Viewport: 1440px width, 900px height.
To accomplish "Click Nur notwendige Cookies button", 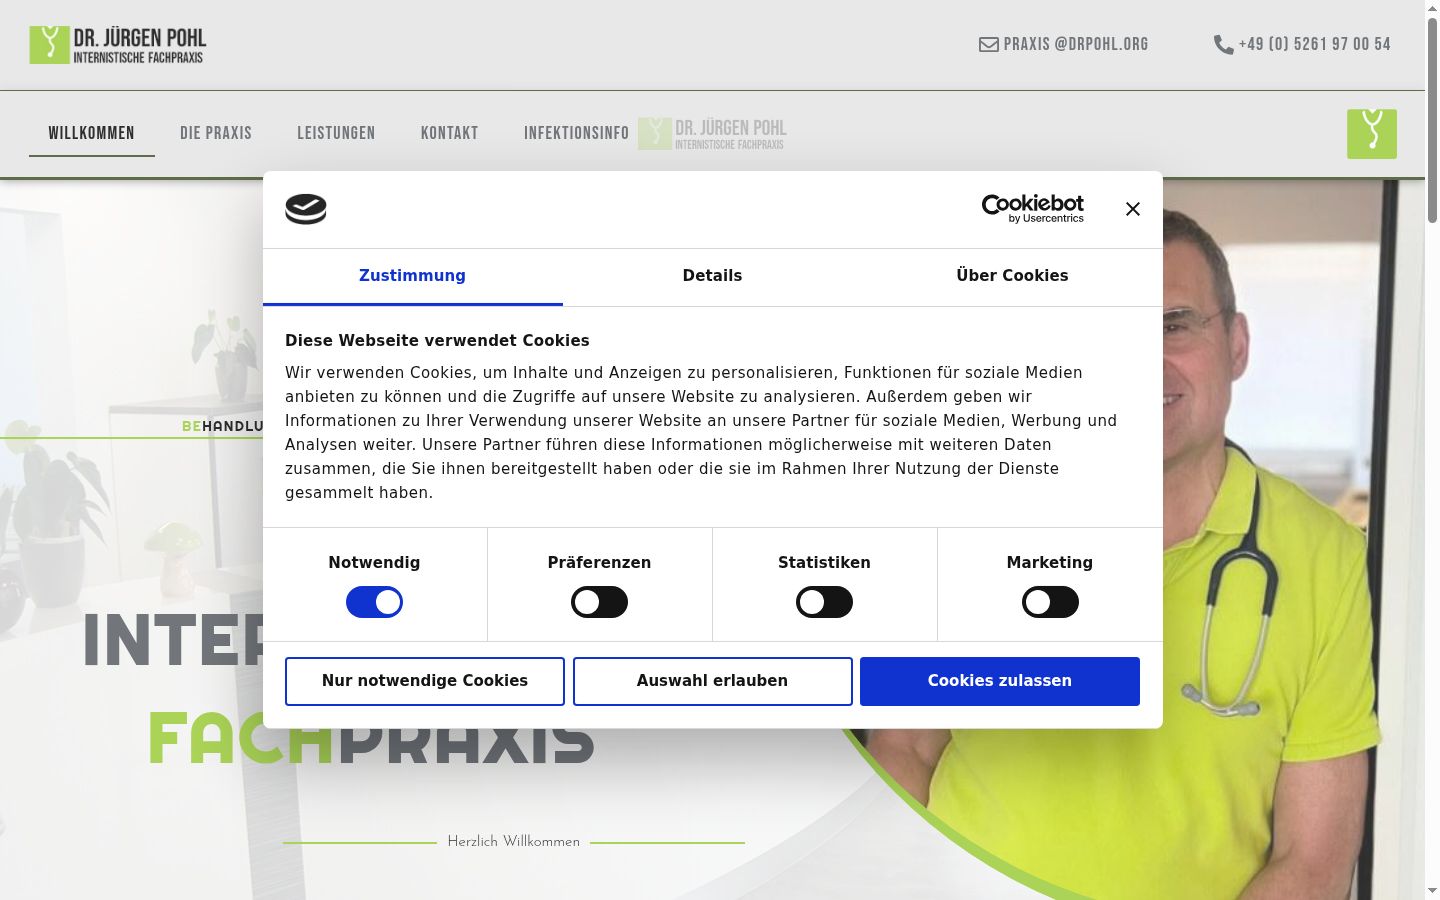I will [425, 681].
